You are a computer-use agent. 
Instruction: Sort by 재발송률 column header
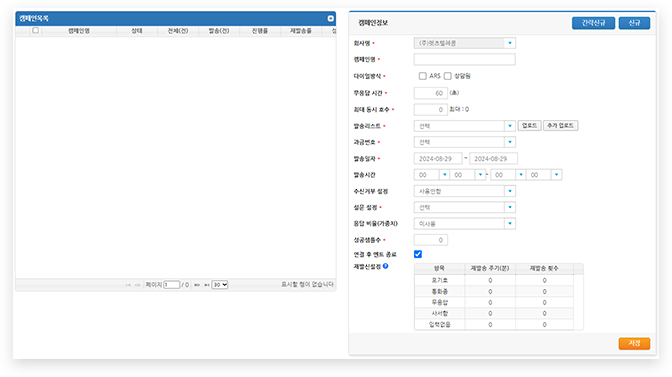click(x=301, y=31)
